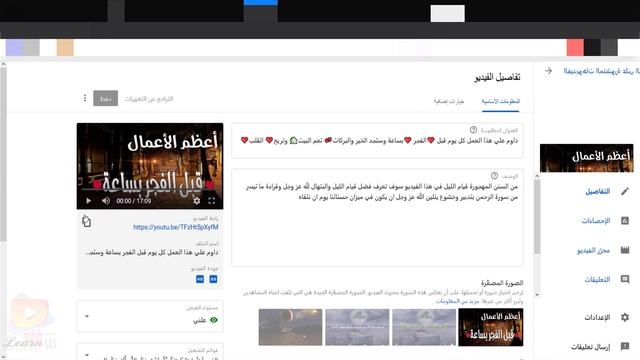Select auto thumbnail beside the moon thumbnail
The image size is (640, 360).
[x=357, y=327]
